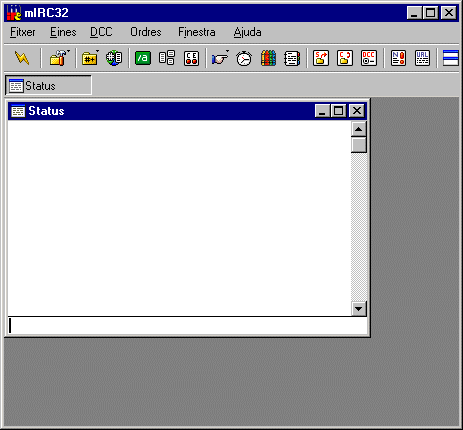Open the Fitxer menu

point(23,32)
